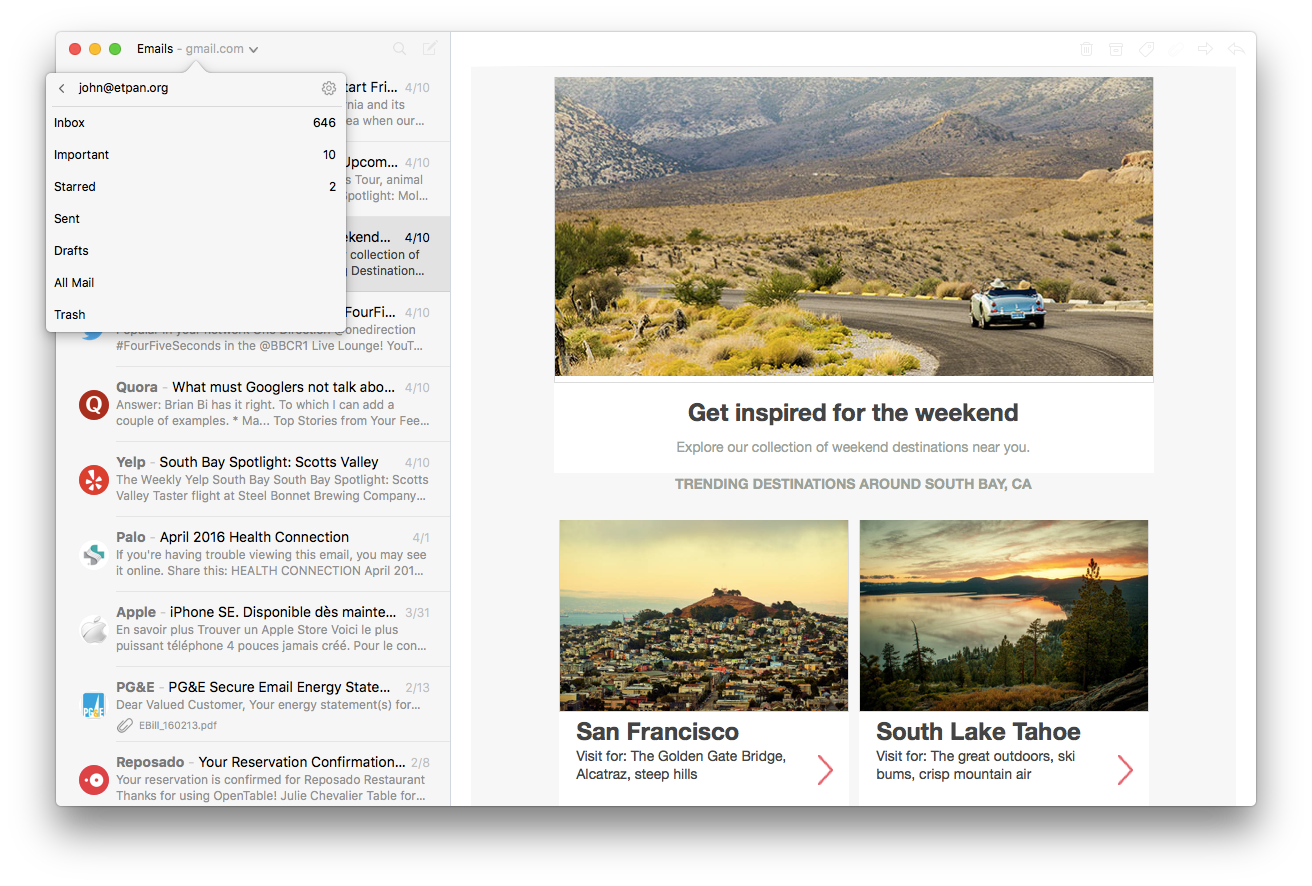Screen dimensions: 1312x886
Task: Select the Inbox folder
Action: pyautogui.click(x=196, y=123)
